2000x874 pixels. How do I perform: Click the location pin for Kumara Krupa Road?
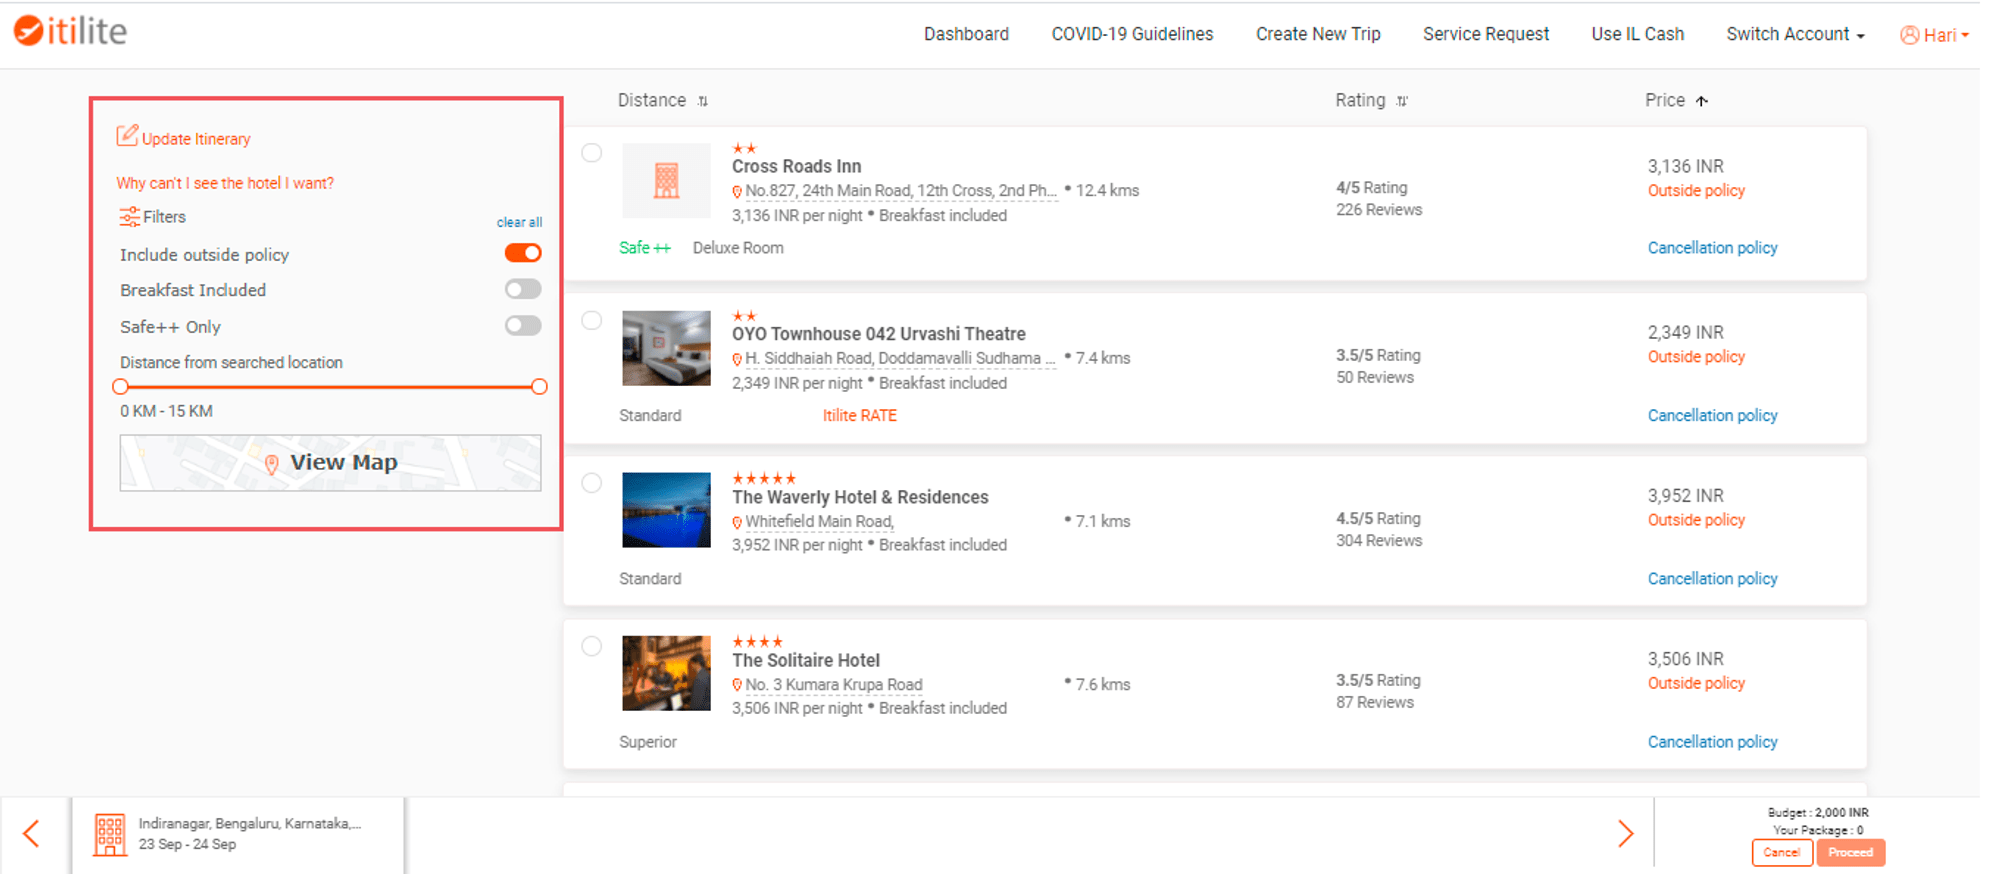[737, 686]
